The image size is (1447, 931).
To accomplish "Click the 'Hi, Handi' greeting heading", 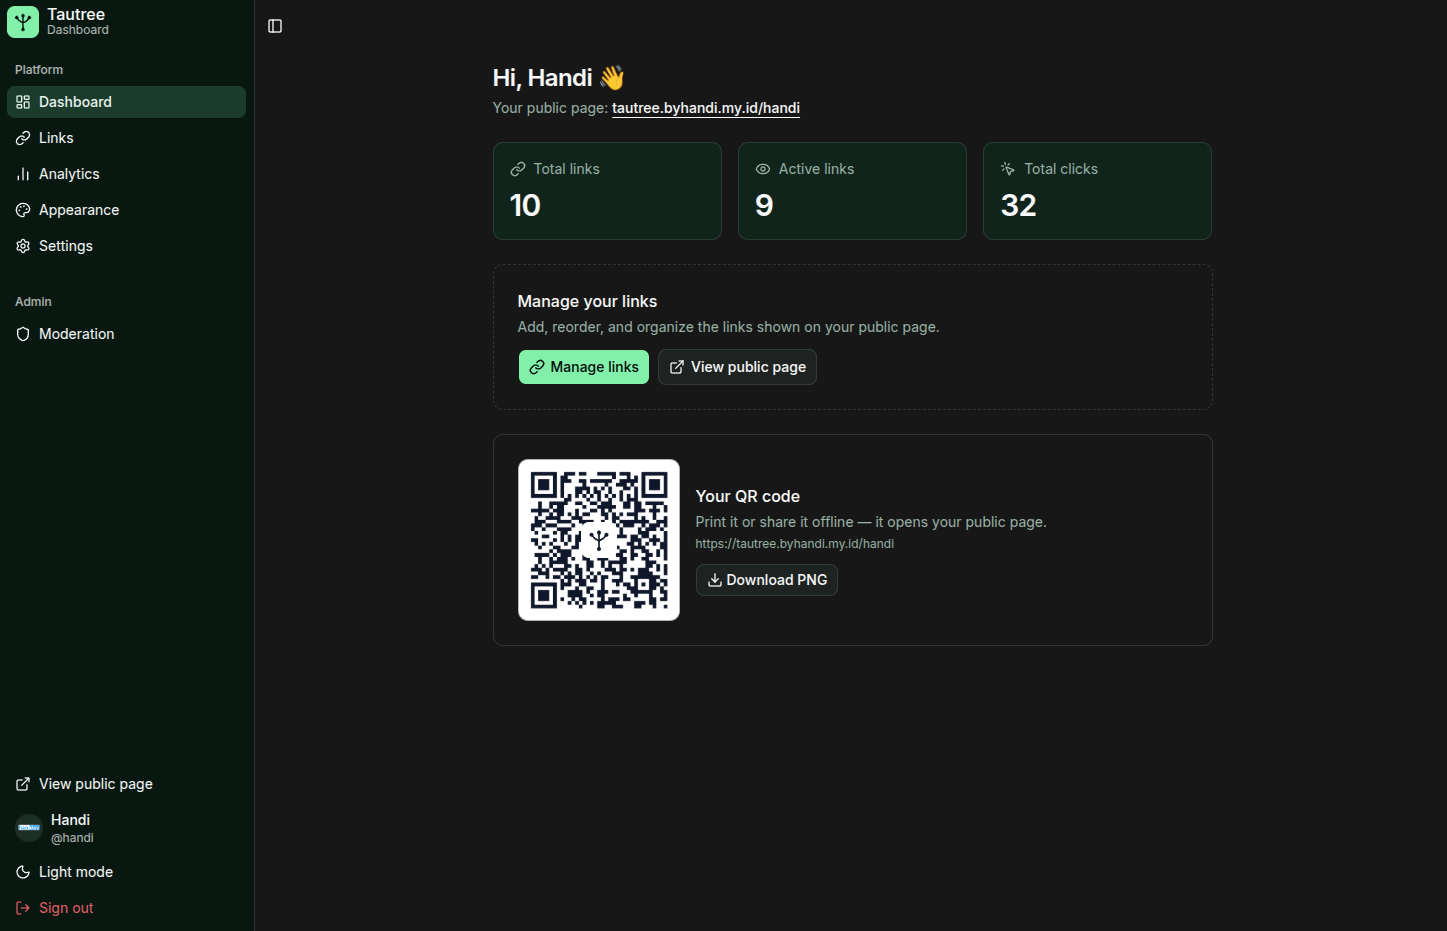I will click(559, 78).
